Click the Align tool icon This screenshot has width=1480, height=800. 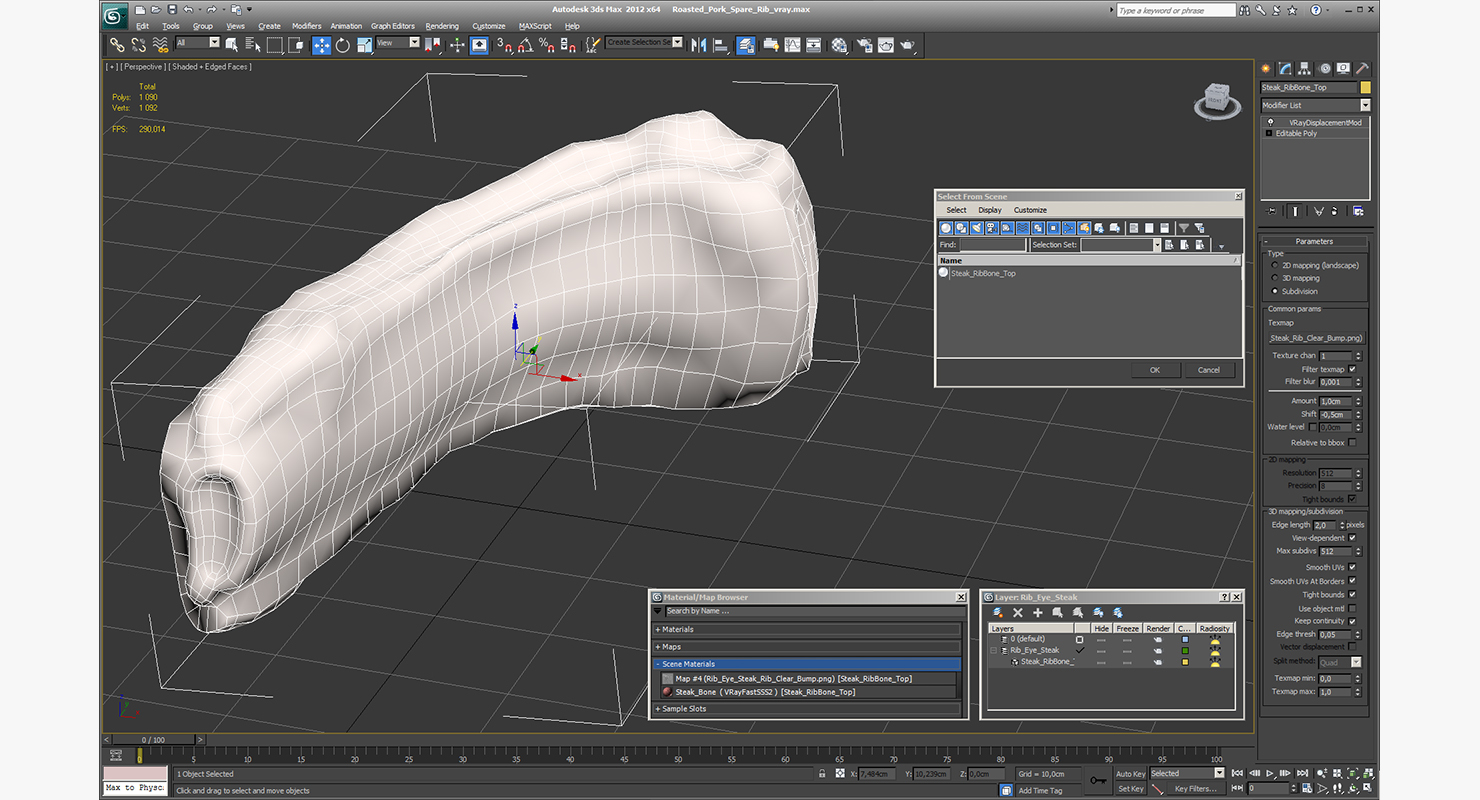(x=720, y=45)
